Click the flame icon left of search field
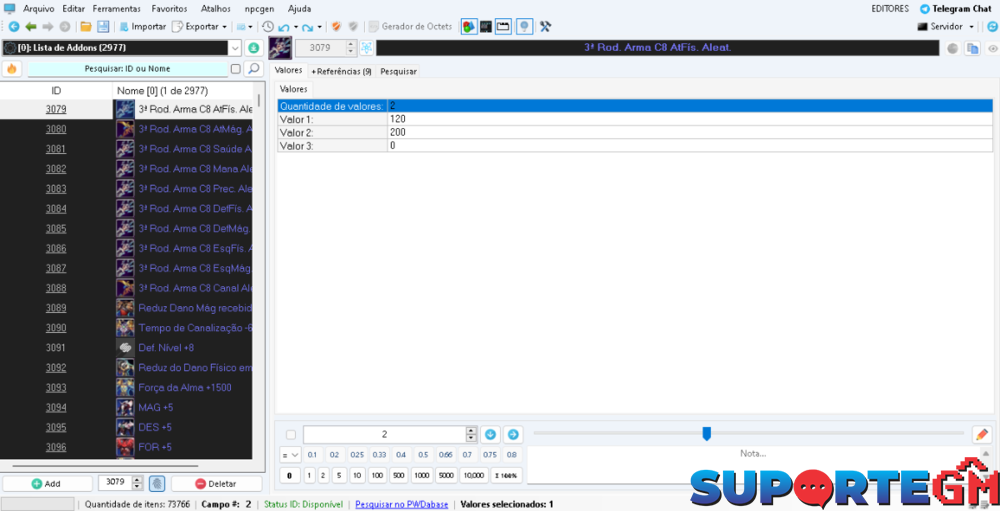Screen dimensions: 1000x511 click(x=12, y=69)
